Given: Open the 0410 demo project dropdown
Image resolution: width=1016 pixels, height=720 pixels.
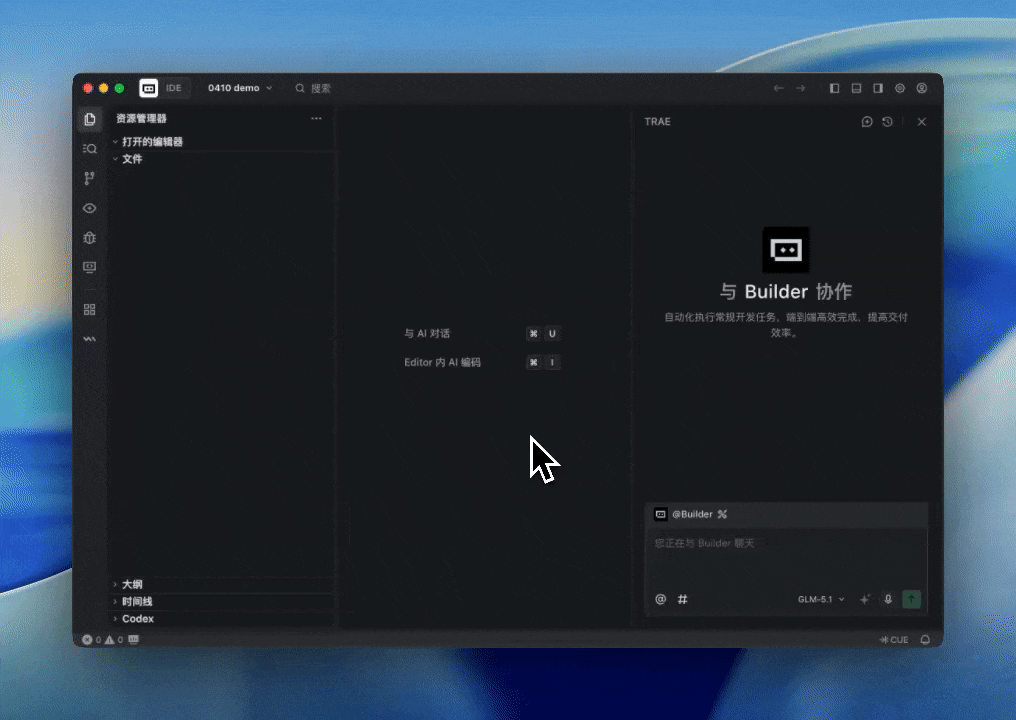Looking at the screenshot, I should (240, 88).
